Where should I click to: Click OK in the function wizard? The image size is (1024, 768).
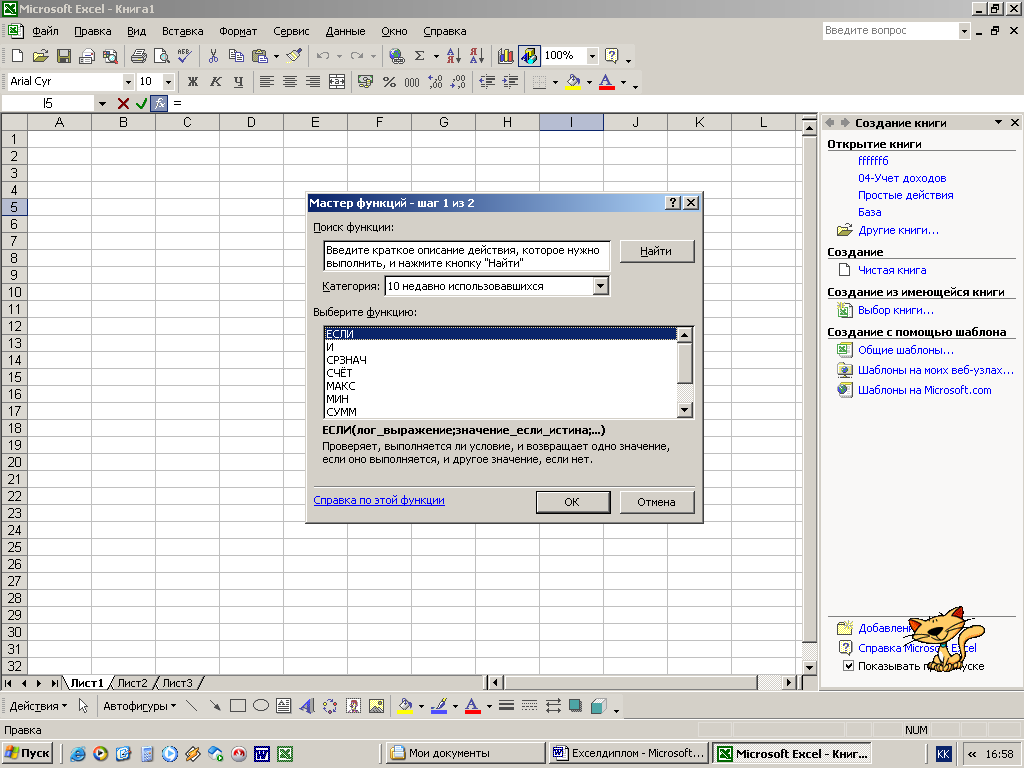[572, 502]
